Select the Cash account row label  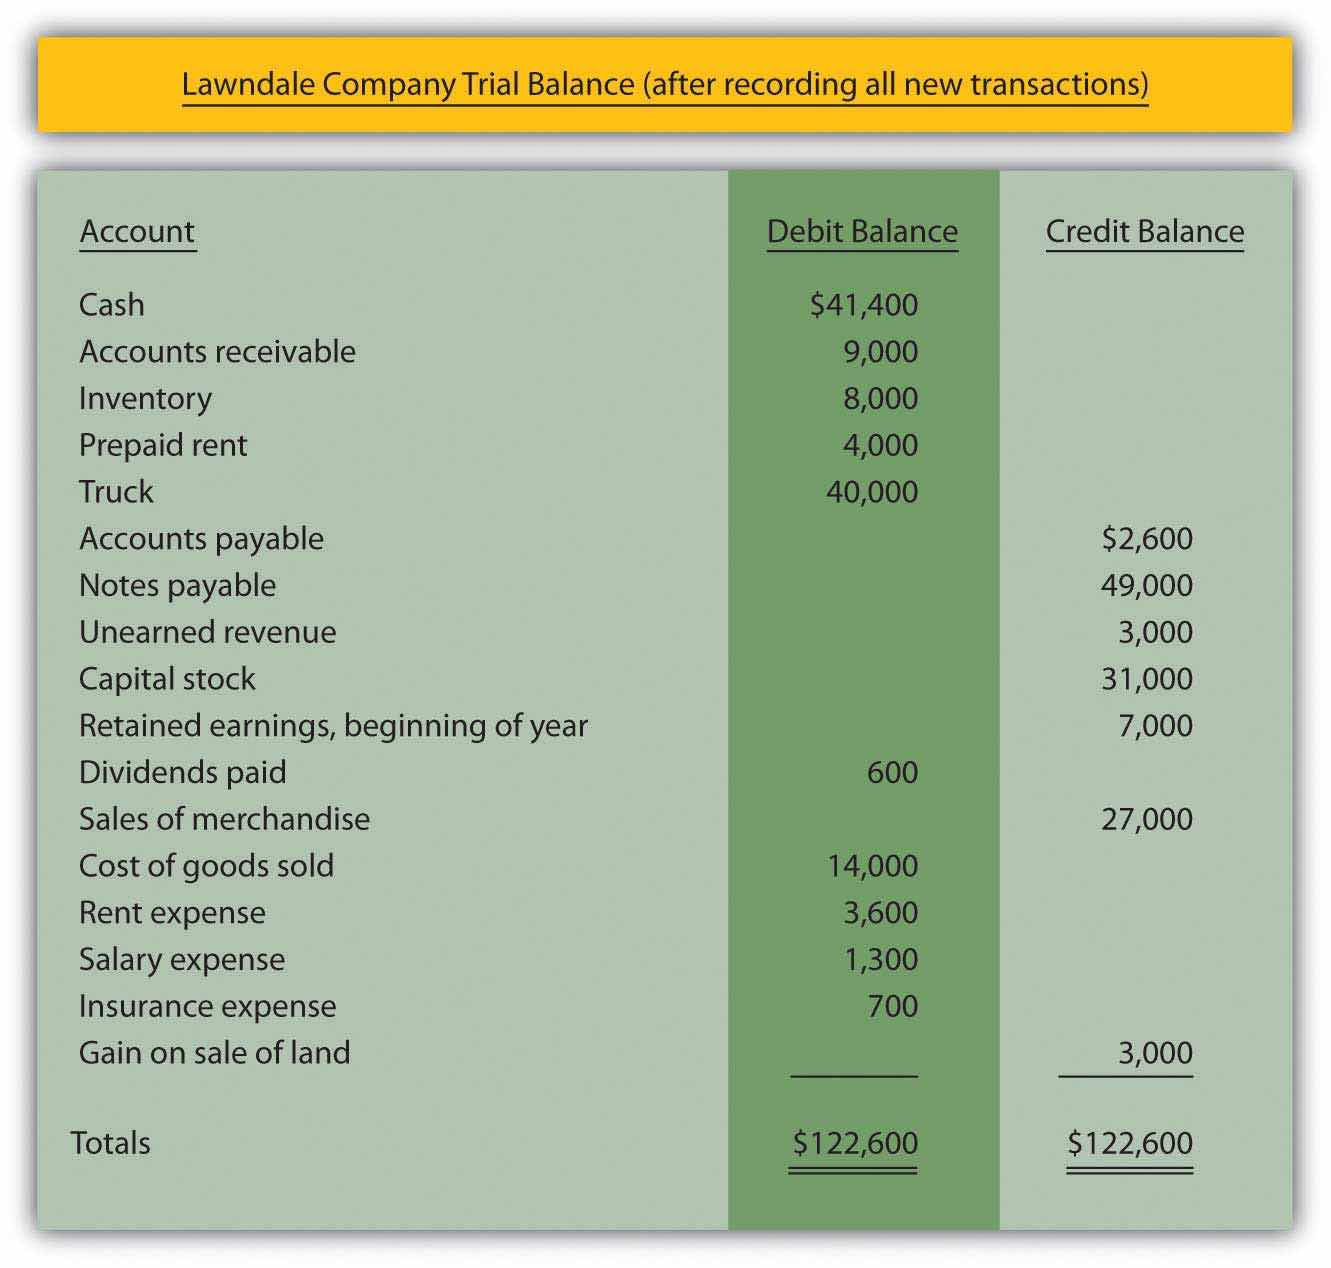[x=112, y=304]
